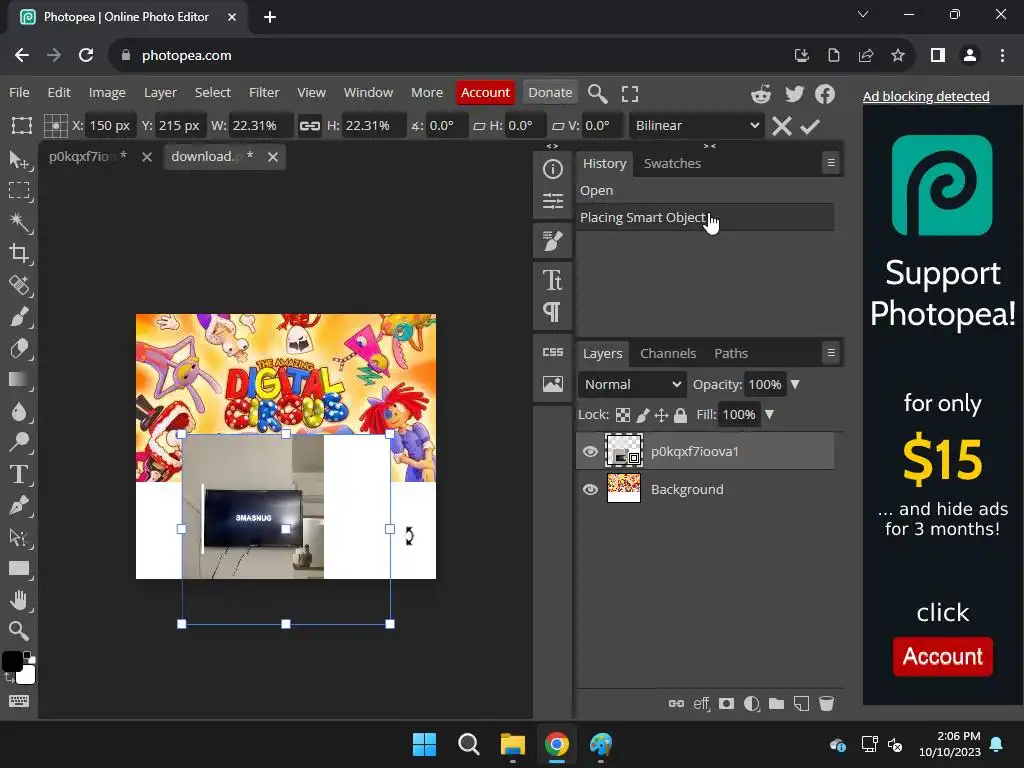Hide the p0kqxf7ioova1 layer
The width and height of the screenshot is (1024, 768).
tap(590, 451)
